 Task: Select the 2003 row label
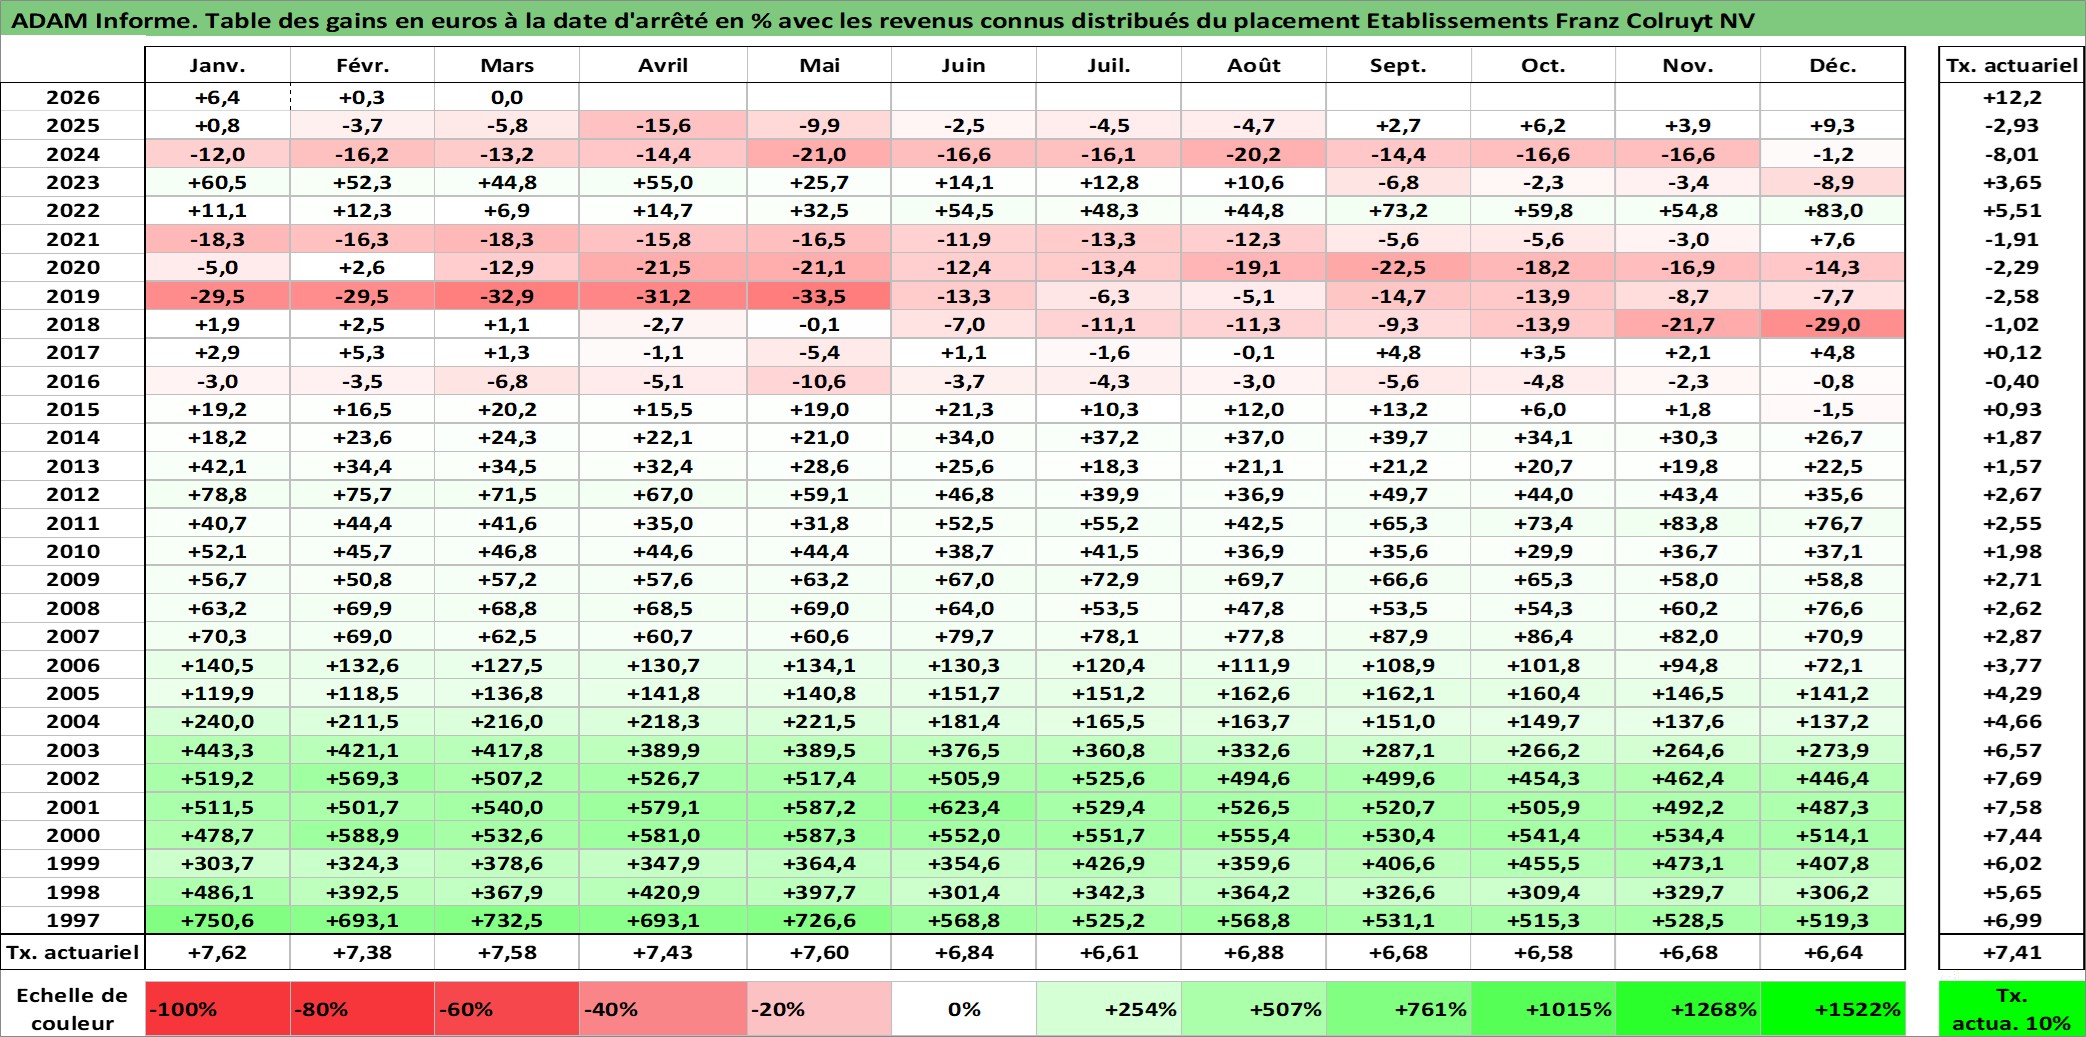[73, 750]
